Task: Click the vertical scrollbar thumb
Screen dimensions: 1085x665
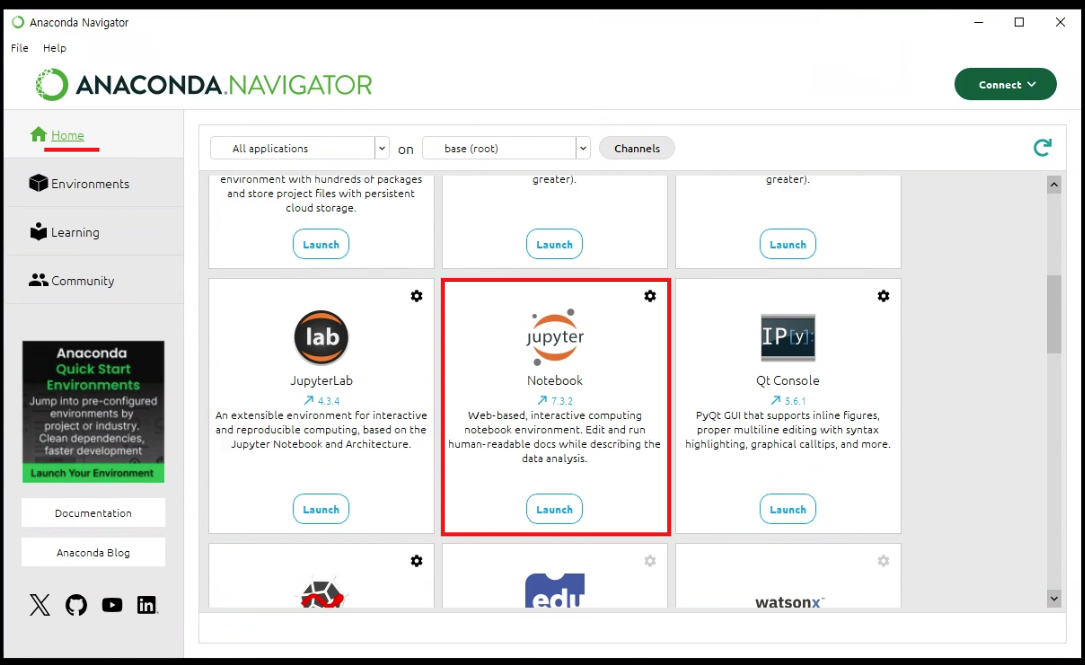Action: coord(1054,314)
